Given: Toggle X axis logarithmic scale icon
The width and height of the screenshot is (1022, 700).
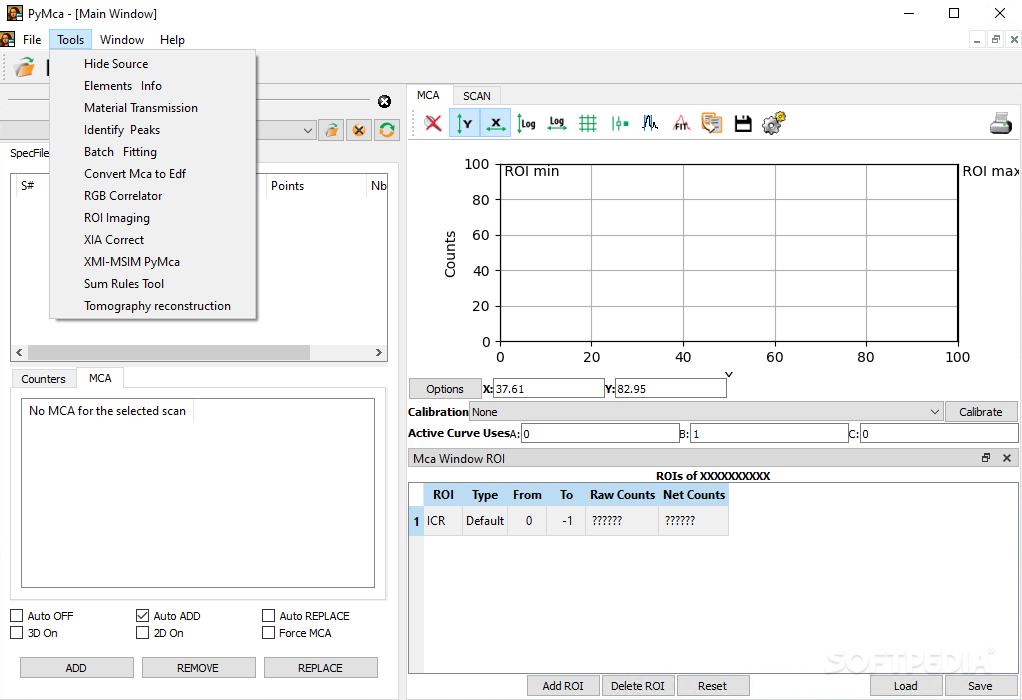Looking at the screenshot, I should click(x=557, y=123).
